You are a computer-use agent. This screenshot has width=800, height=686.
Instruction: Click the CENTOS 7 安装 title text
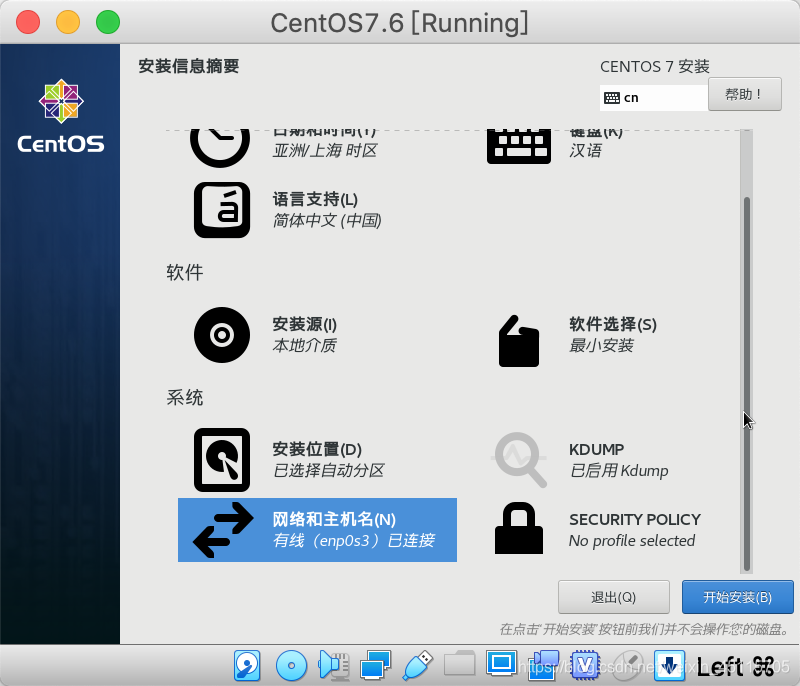[655, 67]
